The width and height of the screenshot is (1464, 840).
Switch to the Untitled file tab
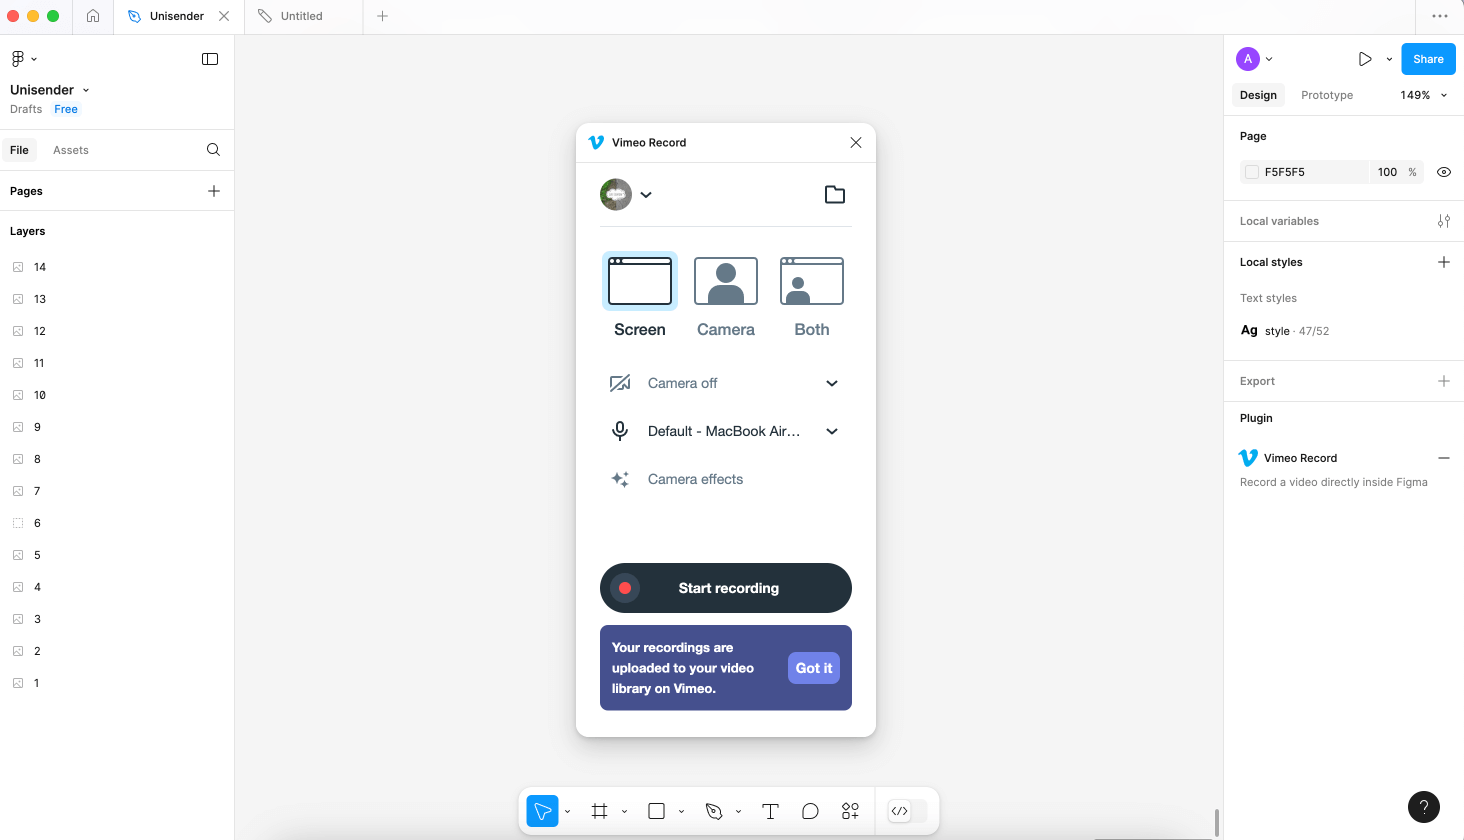[303, 16]
